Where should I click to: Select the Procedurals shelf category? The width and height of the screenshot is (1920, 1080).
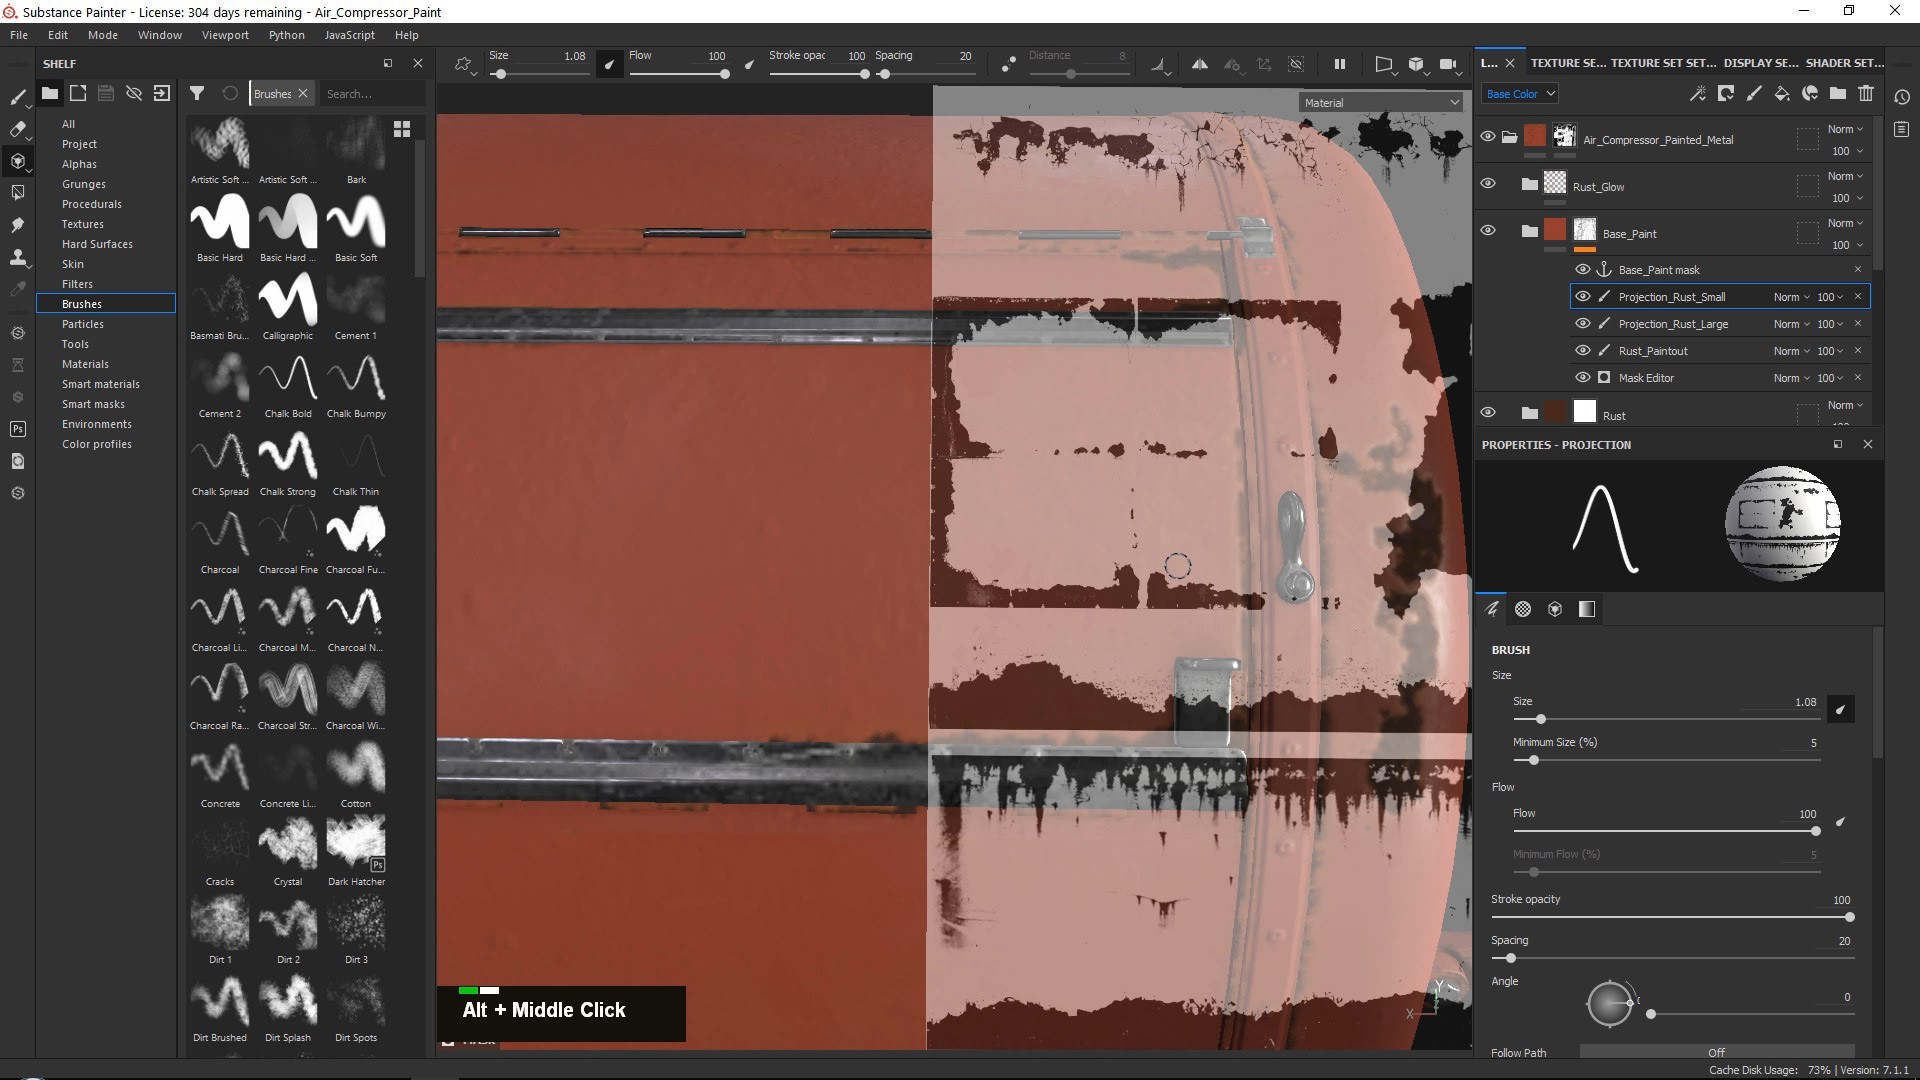coord(91,204)
